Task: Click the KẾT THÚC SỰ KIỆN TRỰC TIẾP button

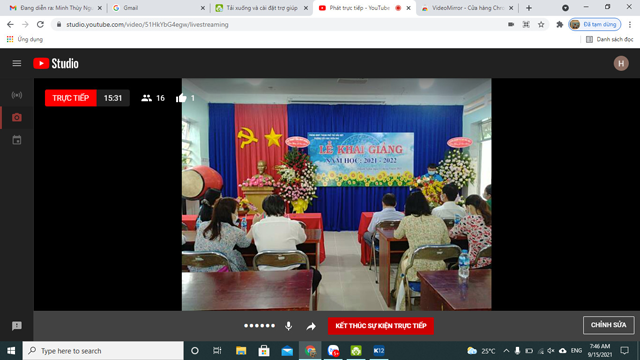Action: point(381,326)
